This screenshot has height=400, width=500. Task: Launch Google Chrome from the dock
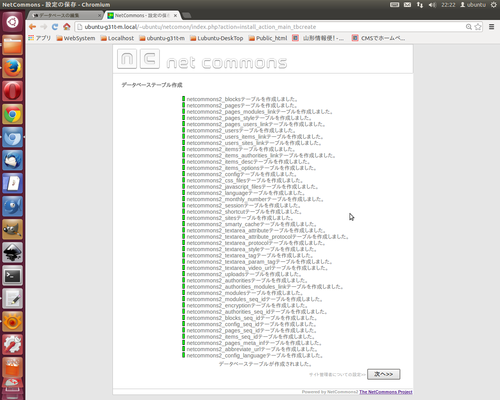13,114
